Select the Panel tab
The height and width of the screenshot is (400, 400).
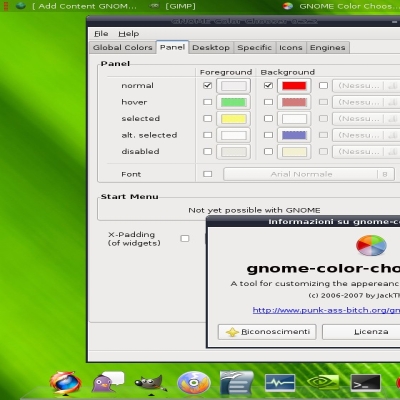(x=172, y=47)
